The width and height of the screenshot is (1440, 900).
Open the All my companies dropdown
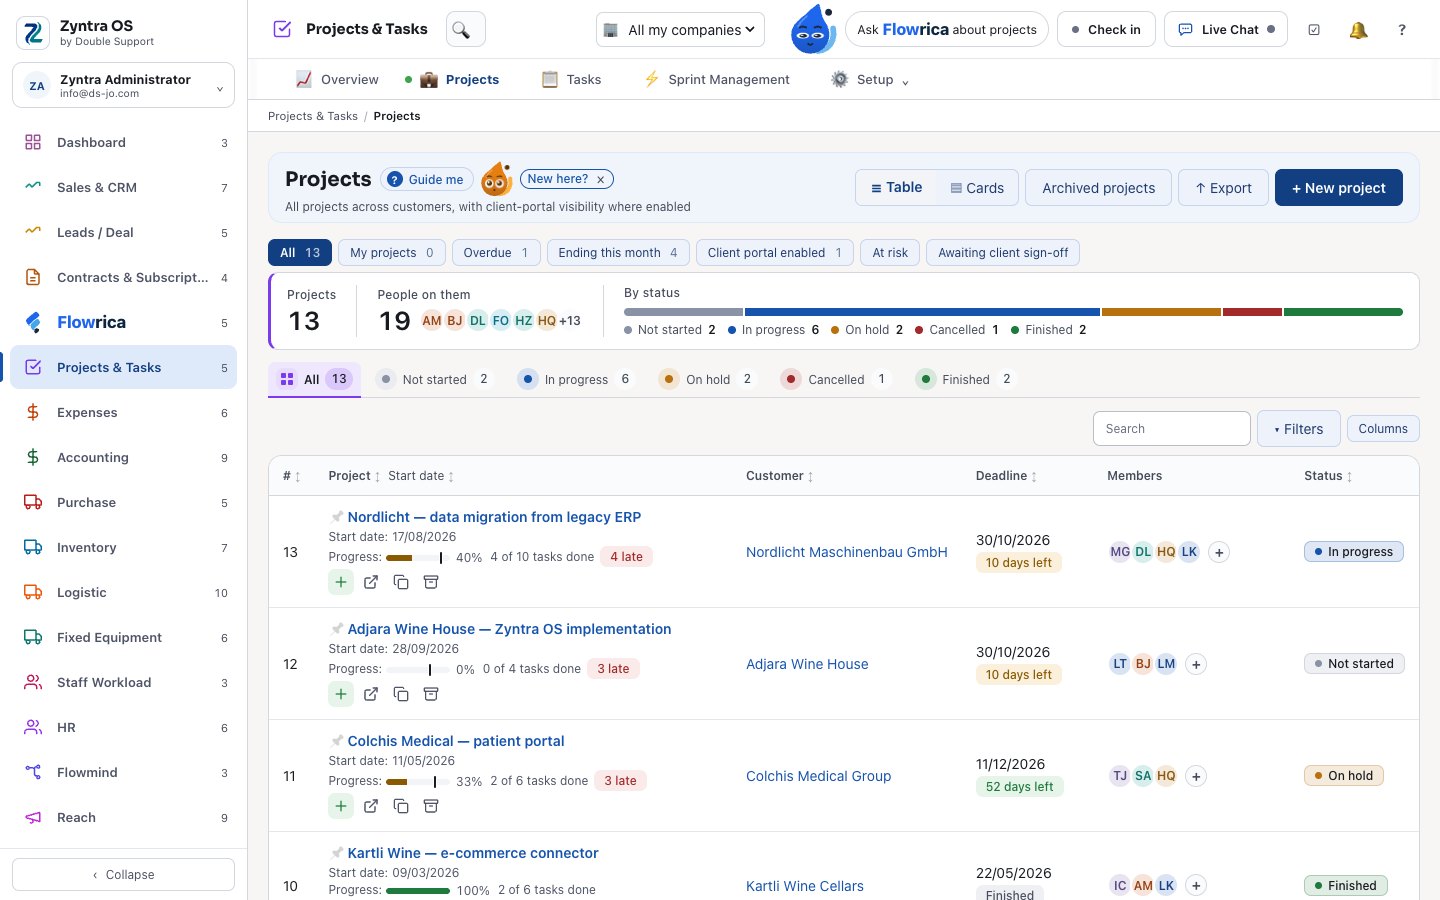coord(680,30)
